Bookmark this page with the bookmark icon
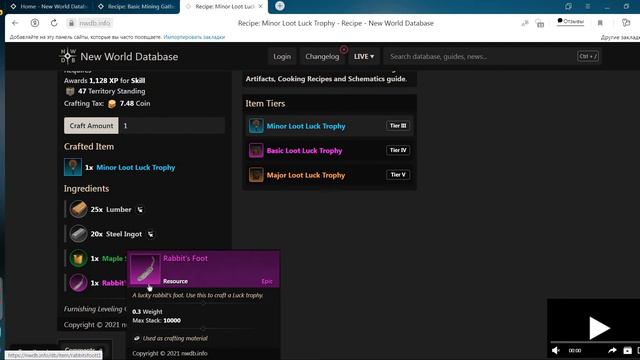This screenshot has height=360, width=640. 600,23
